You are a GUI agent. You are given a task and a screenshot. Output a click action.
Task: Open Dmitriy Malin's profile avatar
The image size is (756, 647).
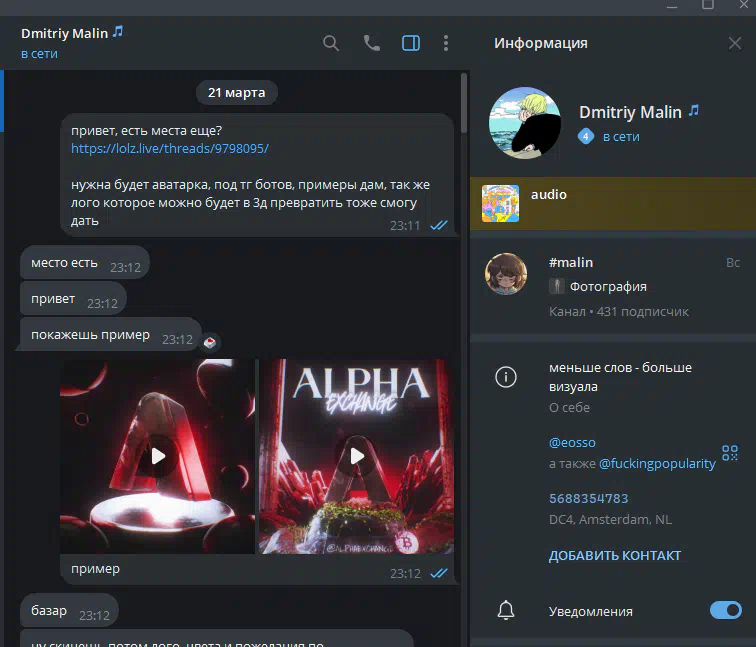click(522, 123)
